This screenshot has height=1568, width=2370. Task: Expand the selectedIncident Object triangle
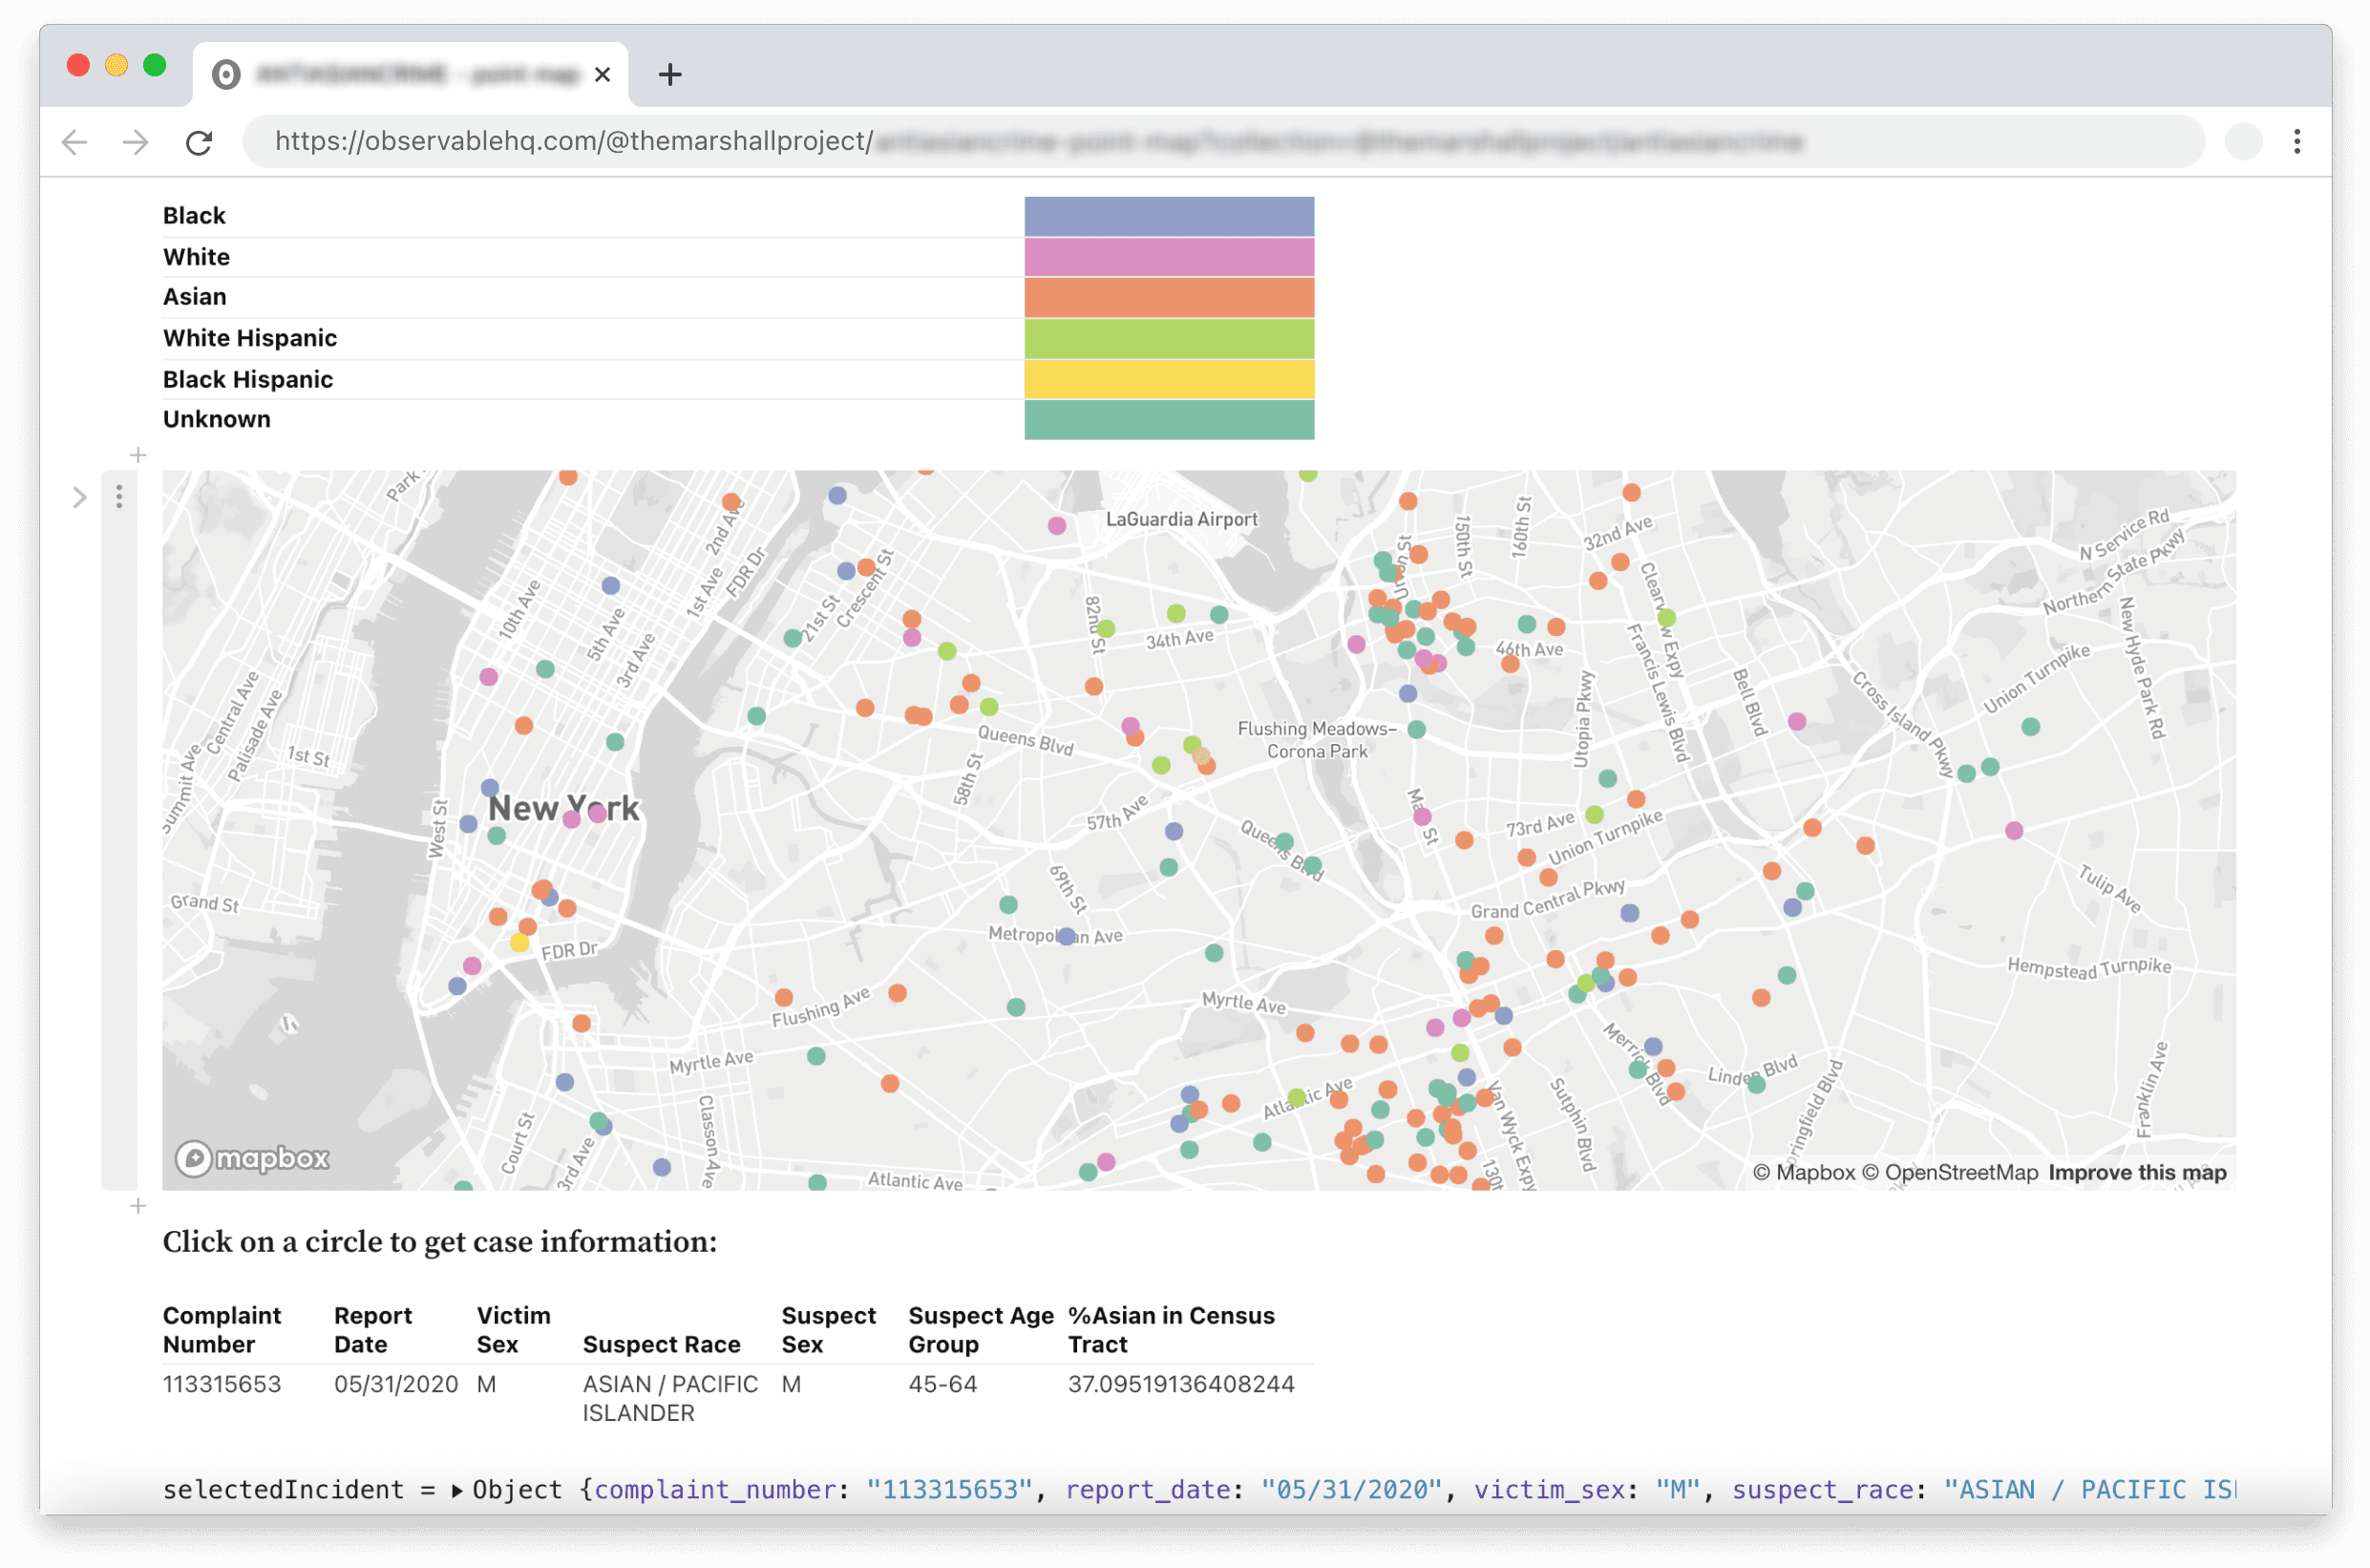(x=457, y=1490)
